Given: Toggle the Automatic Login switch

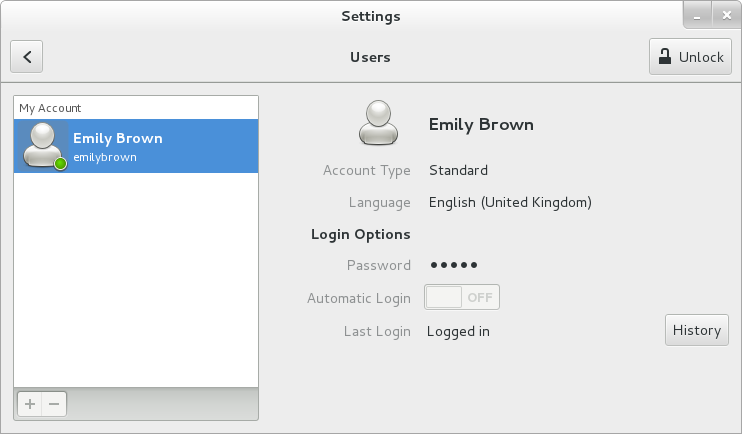Looking at the screenshot, I should coord(462,297).
